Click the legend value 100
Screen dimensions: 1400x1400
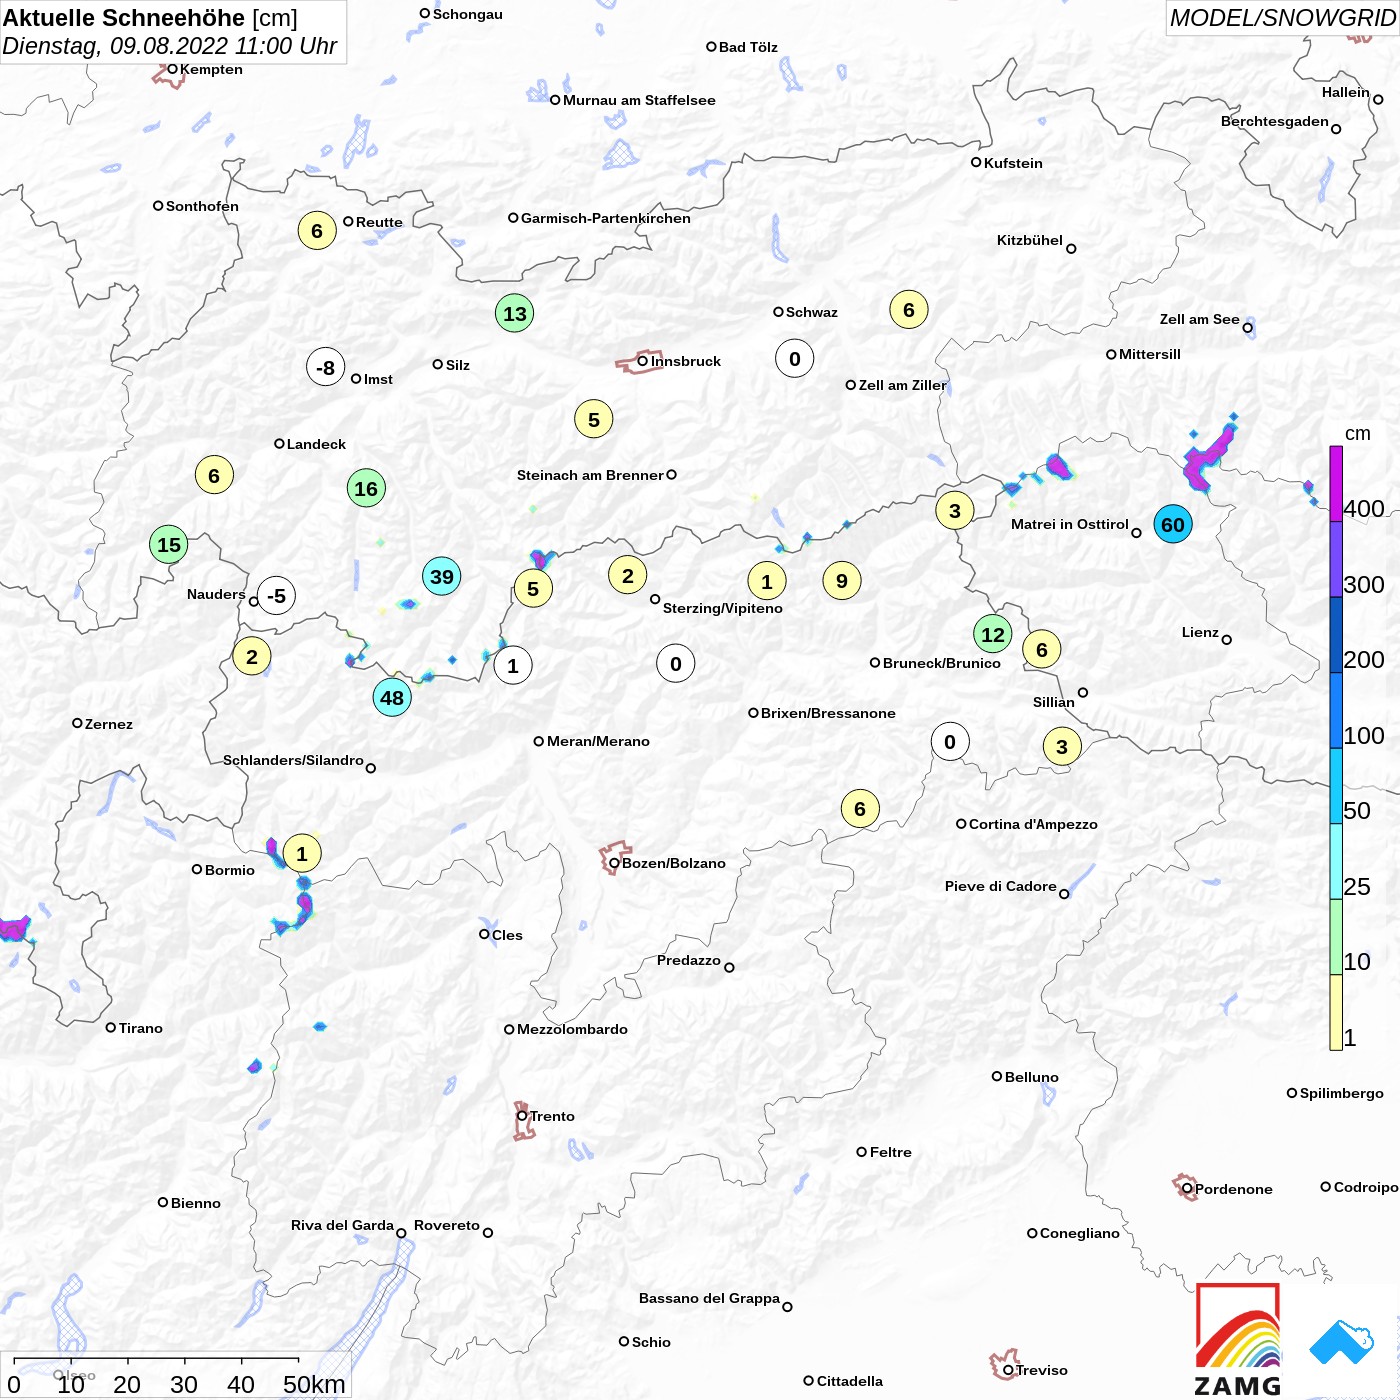click(1364, 736)
